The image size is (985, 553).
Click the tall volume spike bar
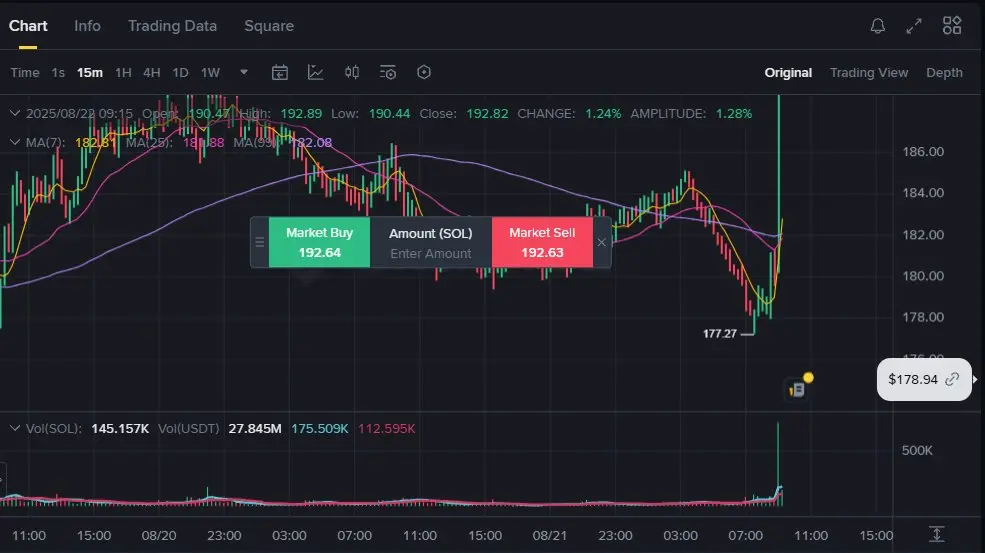(x=778, y=462)
